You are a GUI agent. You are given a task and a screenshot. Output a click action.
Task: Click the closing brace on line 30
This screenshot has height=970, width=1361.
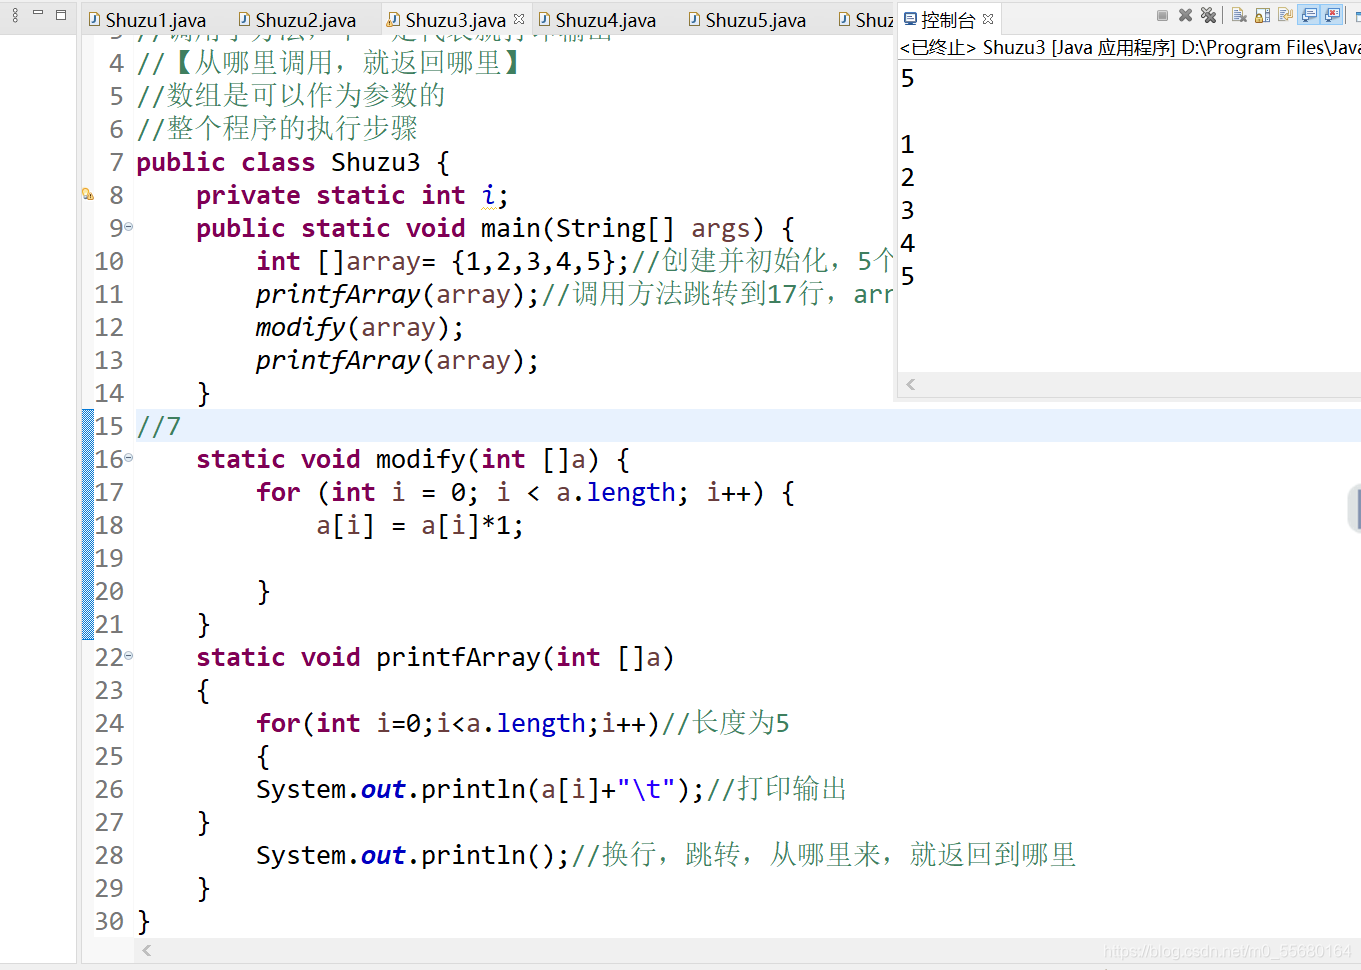143,921
